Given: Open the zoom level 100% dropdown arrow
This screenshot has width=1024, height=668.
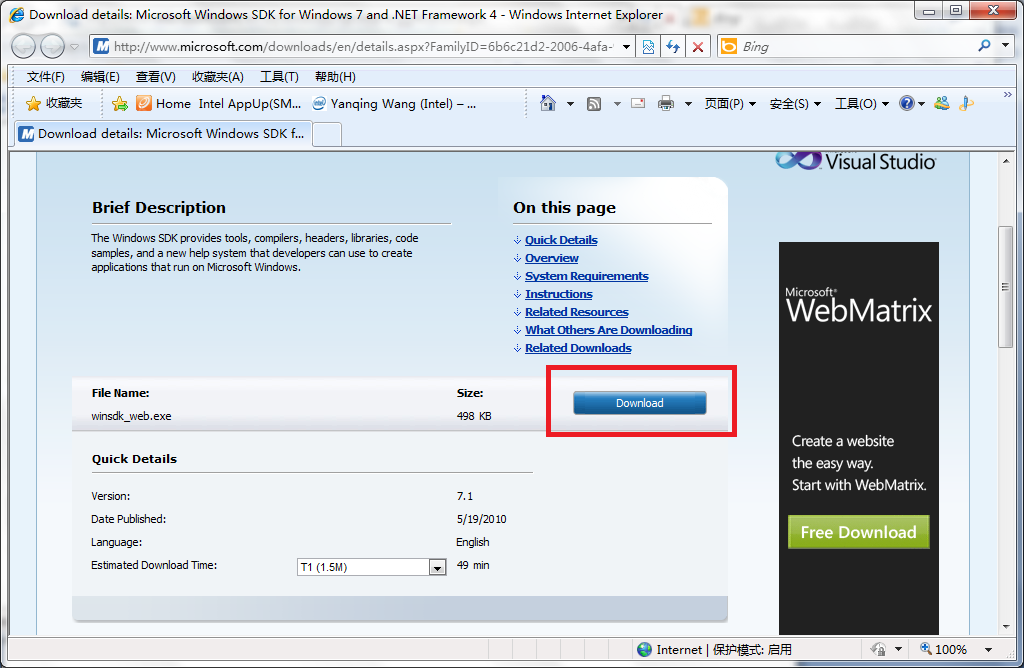Looking at the screenshot, I should point(989,650).
